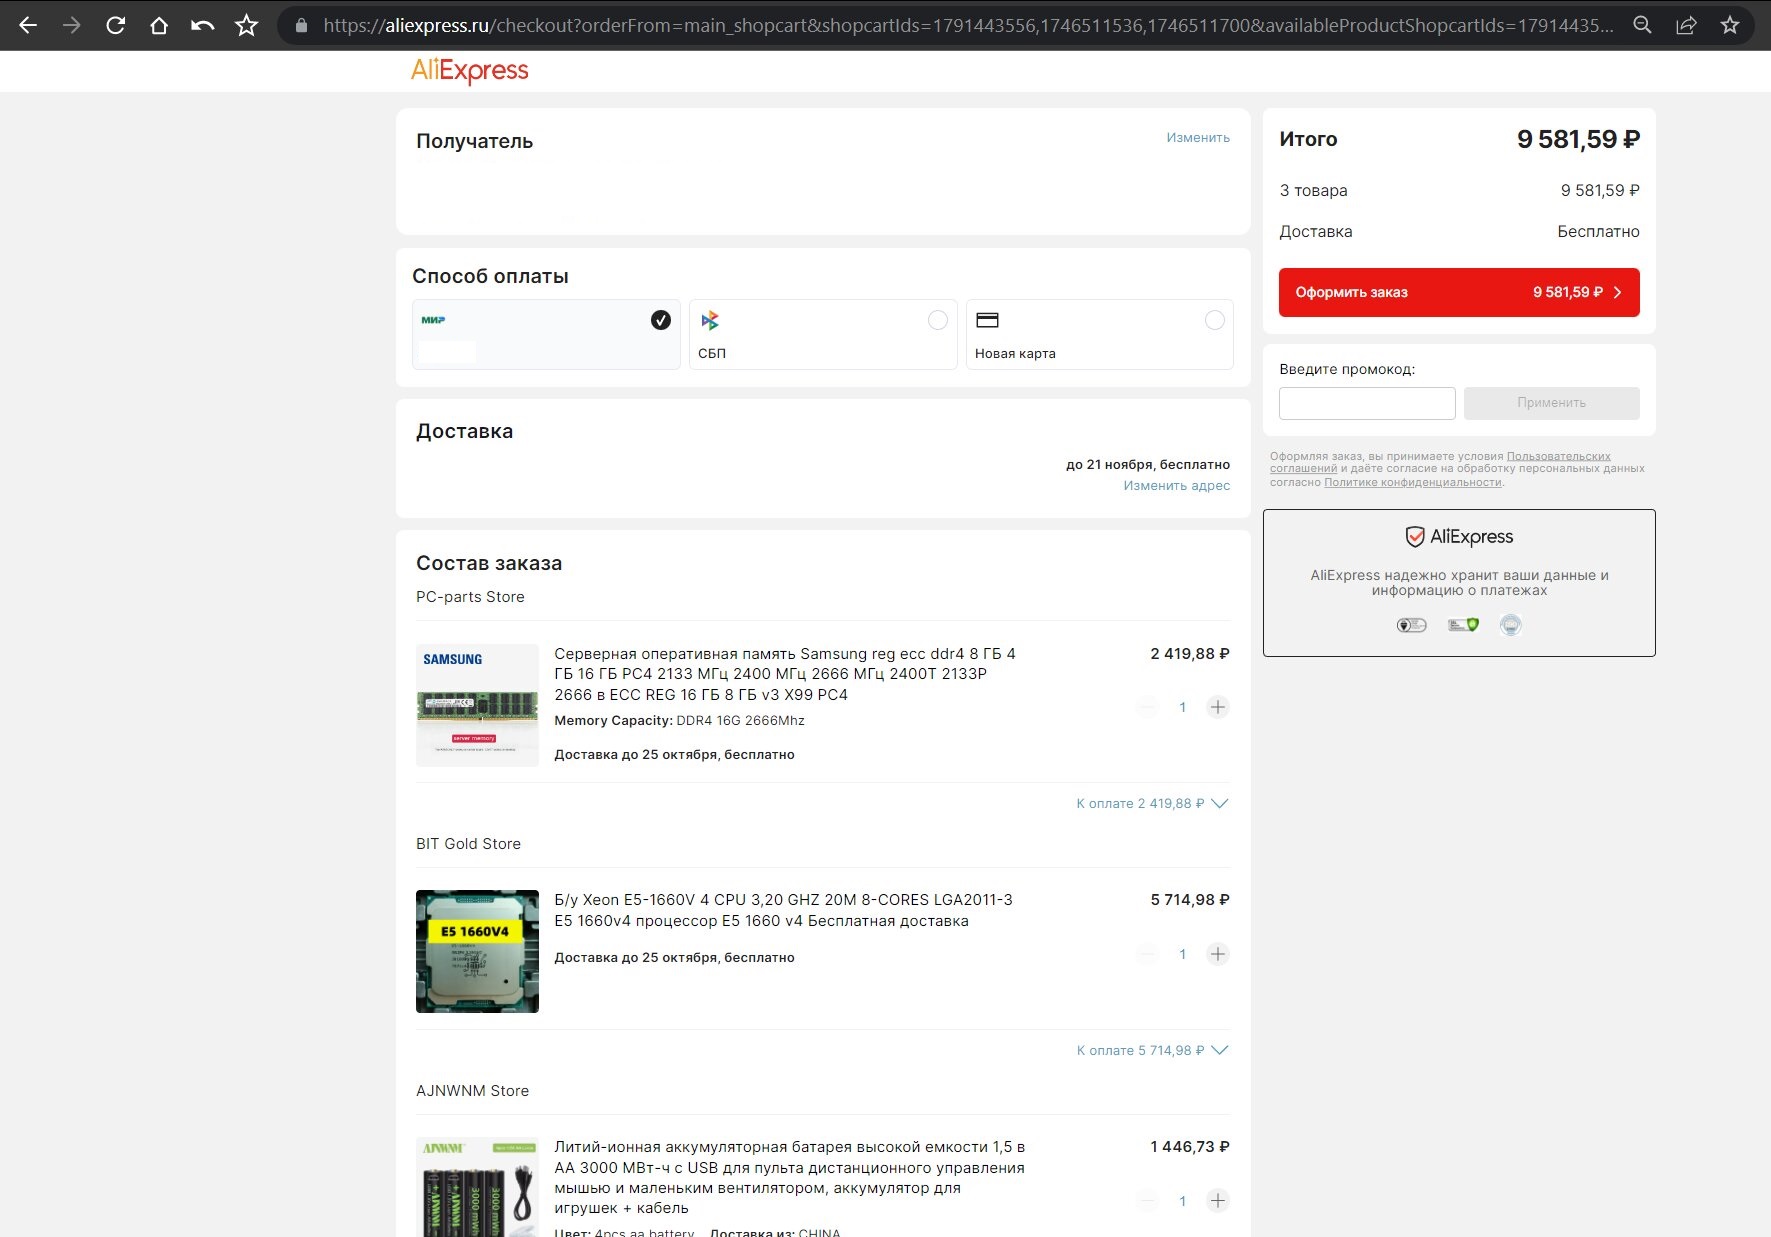Click 'до 21 ноября, бесплатно' delivery text
The height and width of the screenshot is (1237, 1771).
[x=1148, y=464]
